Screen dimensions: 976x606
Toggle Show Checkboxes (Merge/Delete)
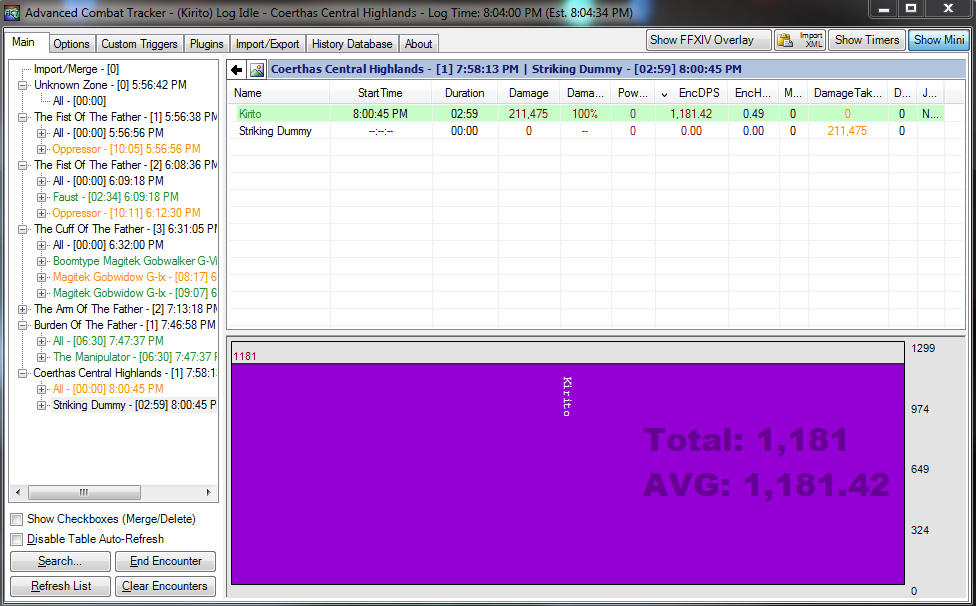tap(17, 519)
